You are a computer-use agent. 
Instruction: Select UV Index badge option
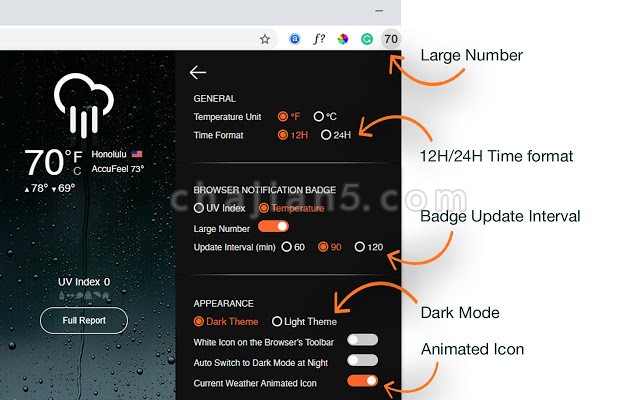[x=199, y=208]
